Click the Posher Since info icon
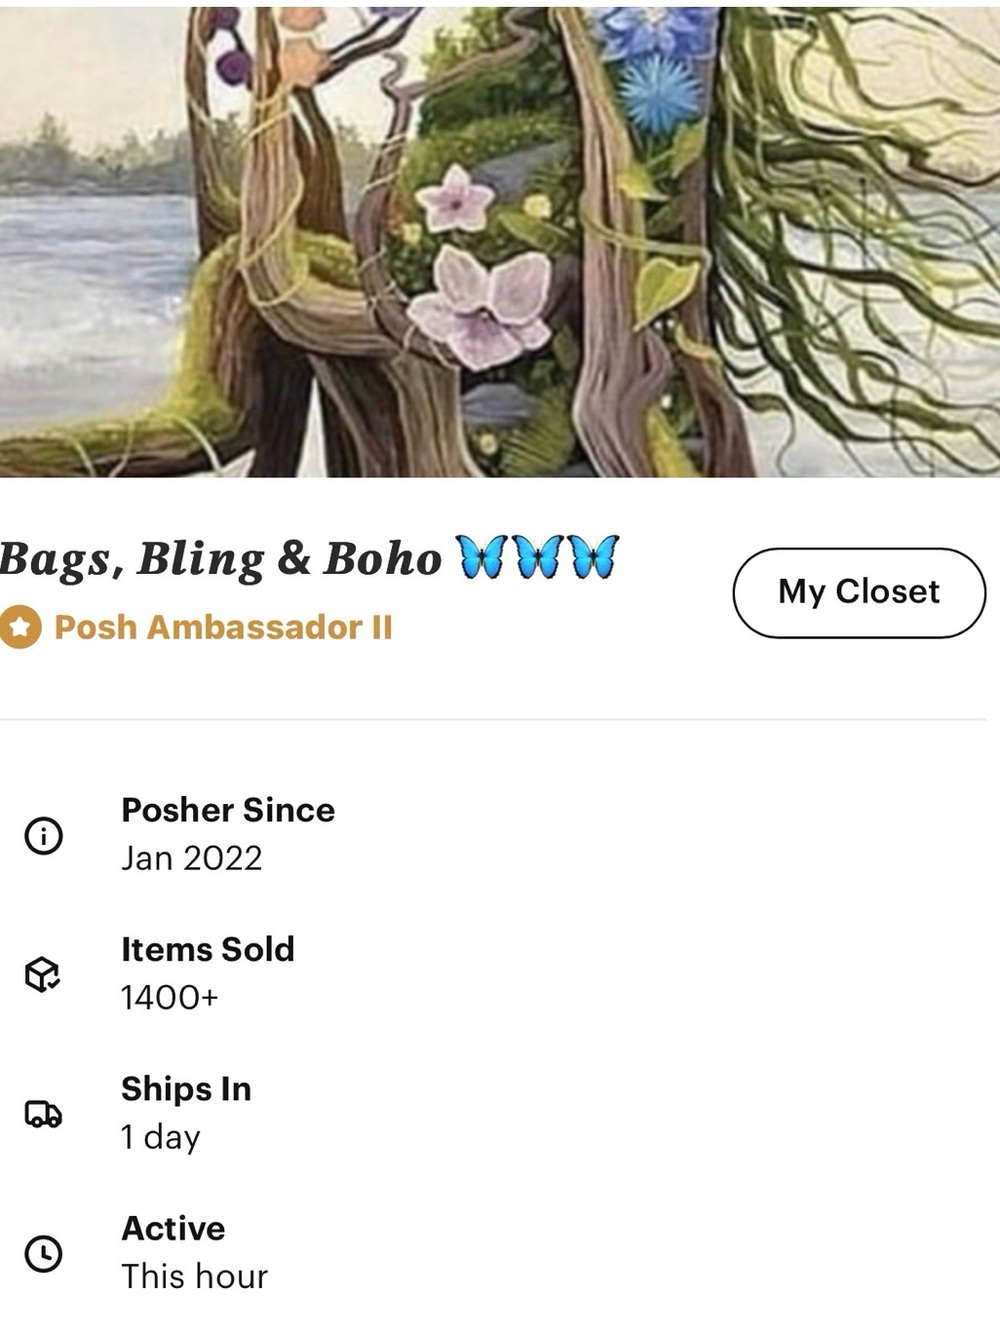Screen dimensions: 1000x1332 (43, 835)
